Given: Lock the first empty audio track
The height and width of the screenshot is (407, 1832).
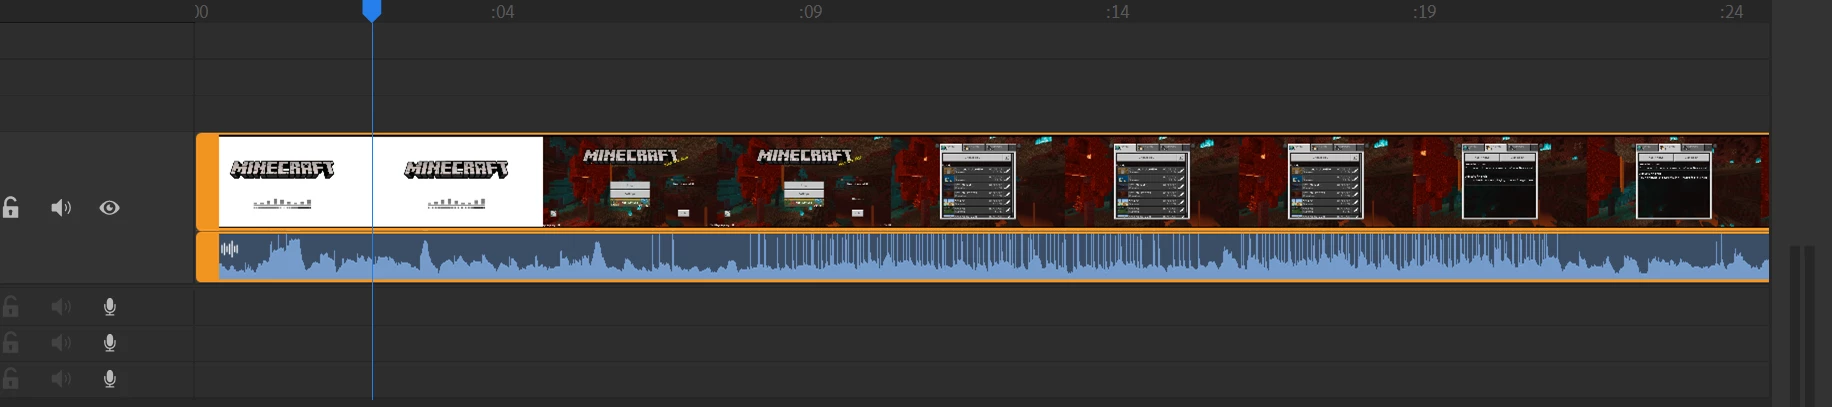Looking at the screenshot, I should (10, 307).
